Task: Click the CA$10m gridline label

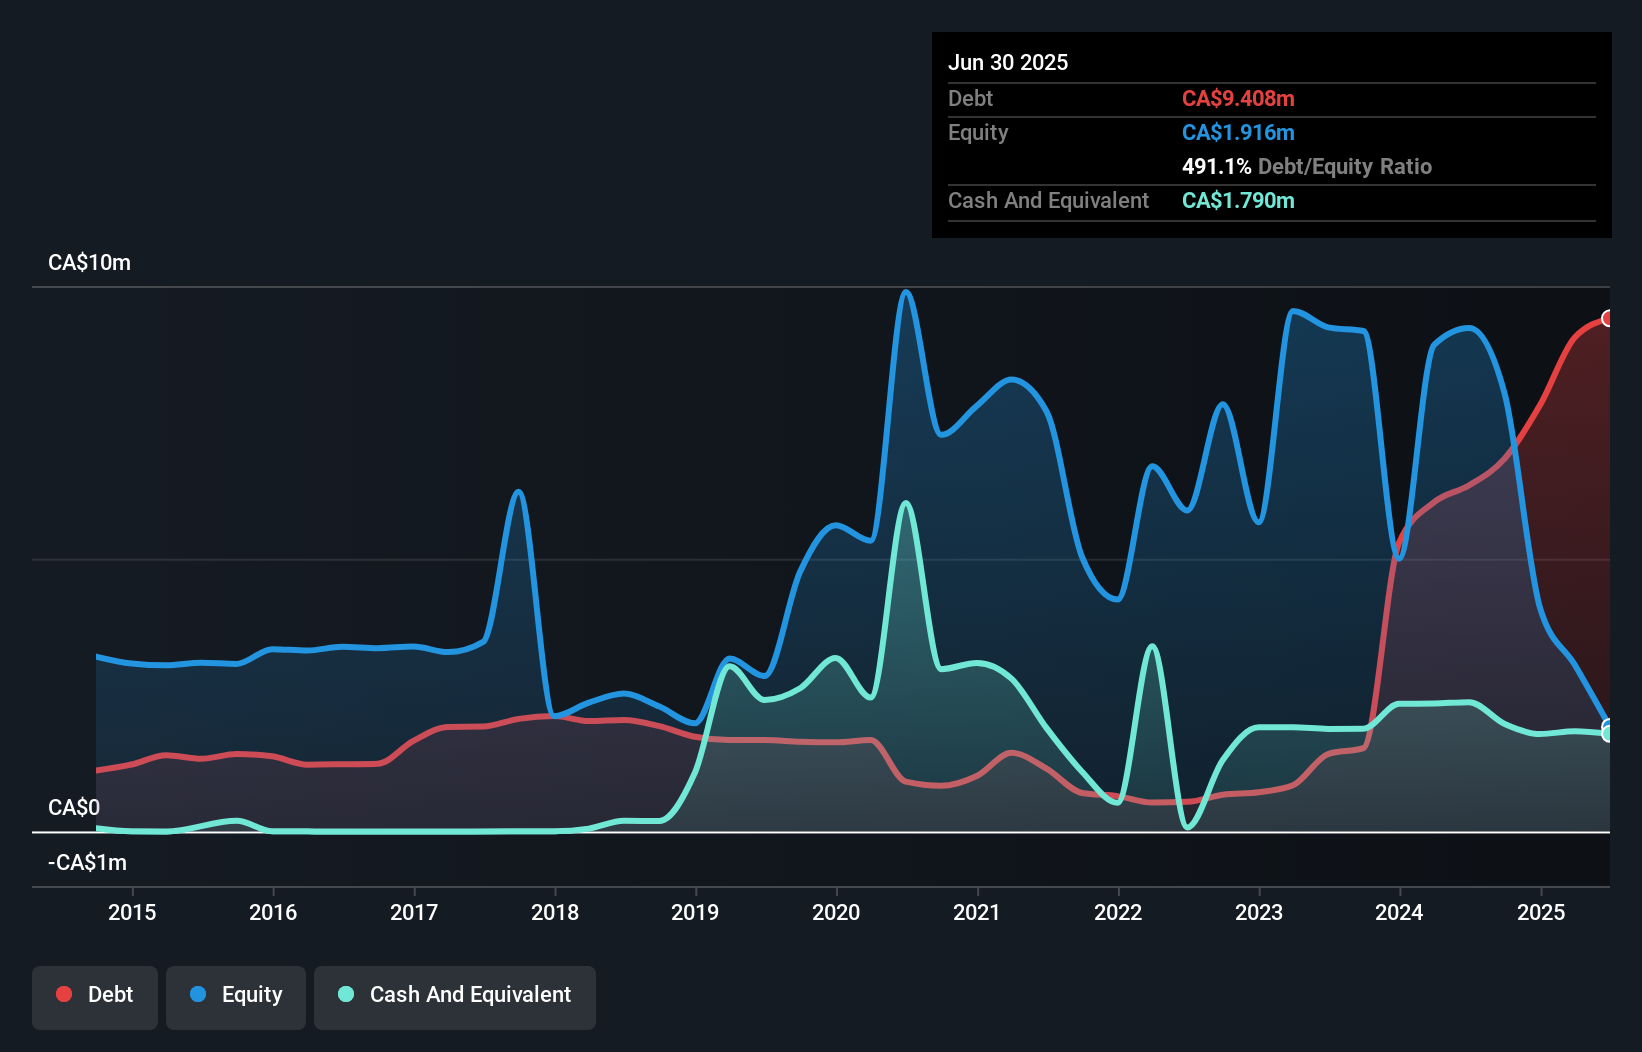Action: 88,262
